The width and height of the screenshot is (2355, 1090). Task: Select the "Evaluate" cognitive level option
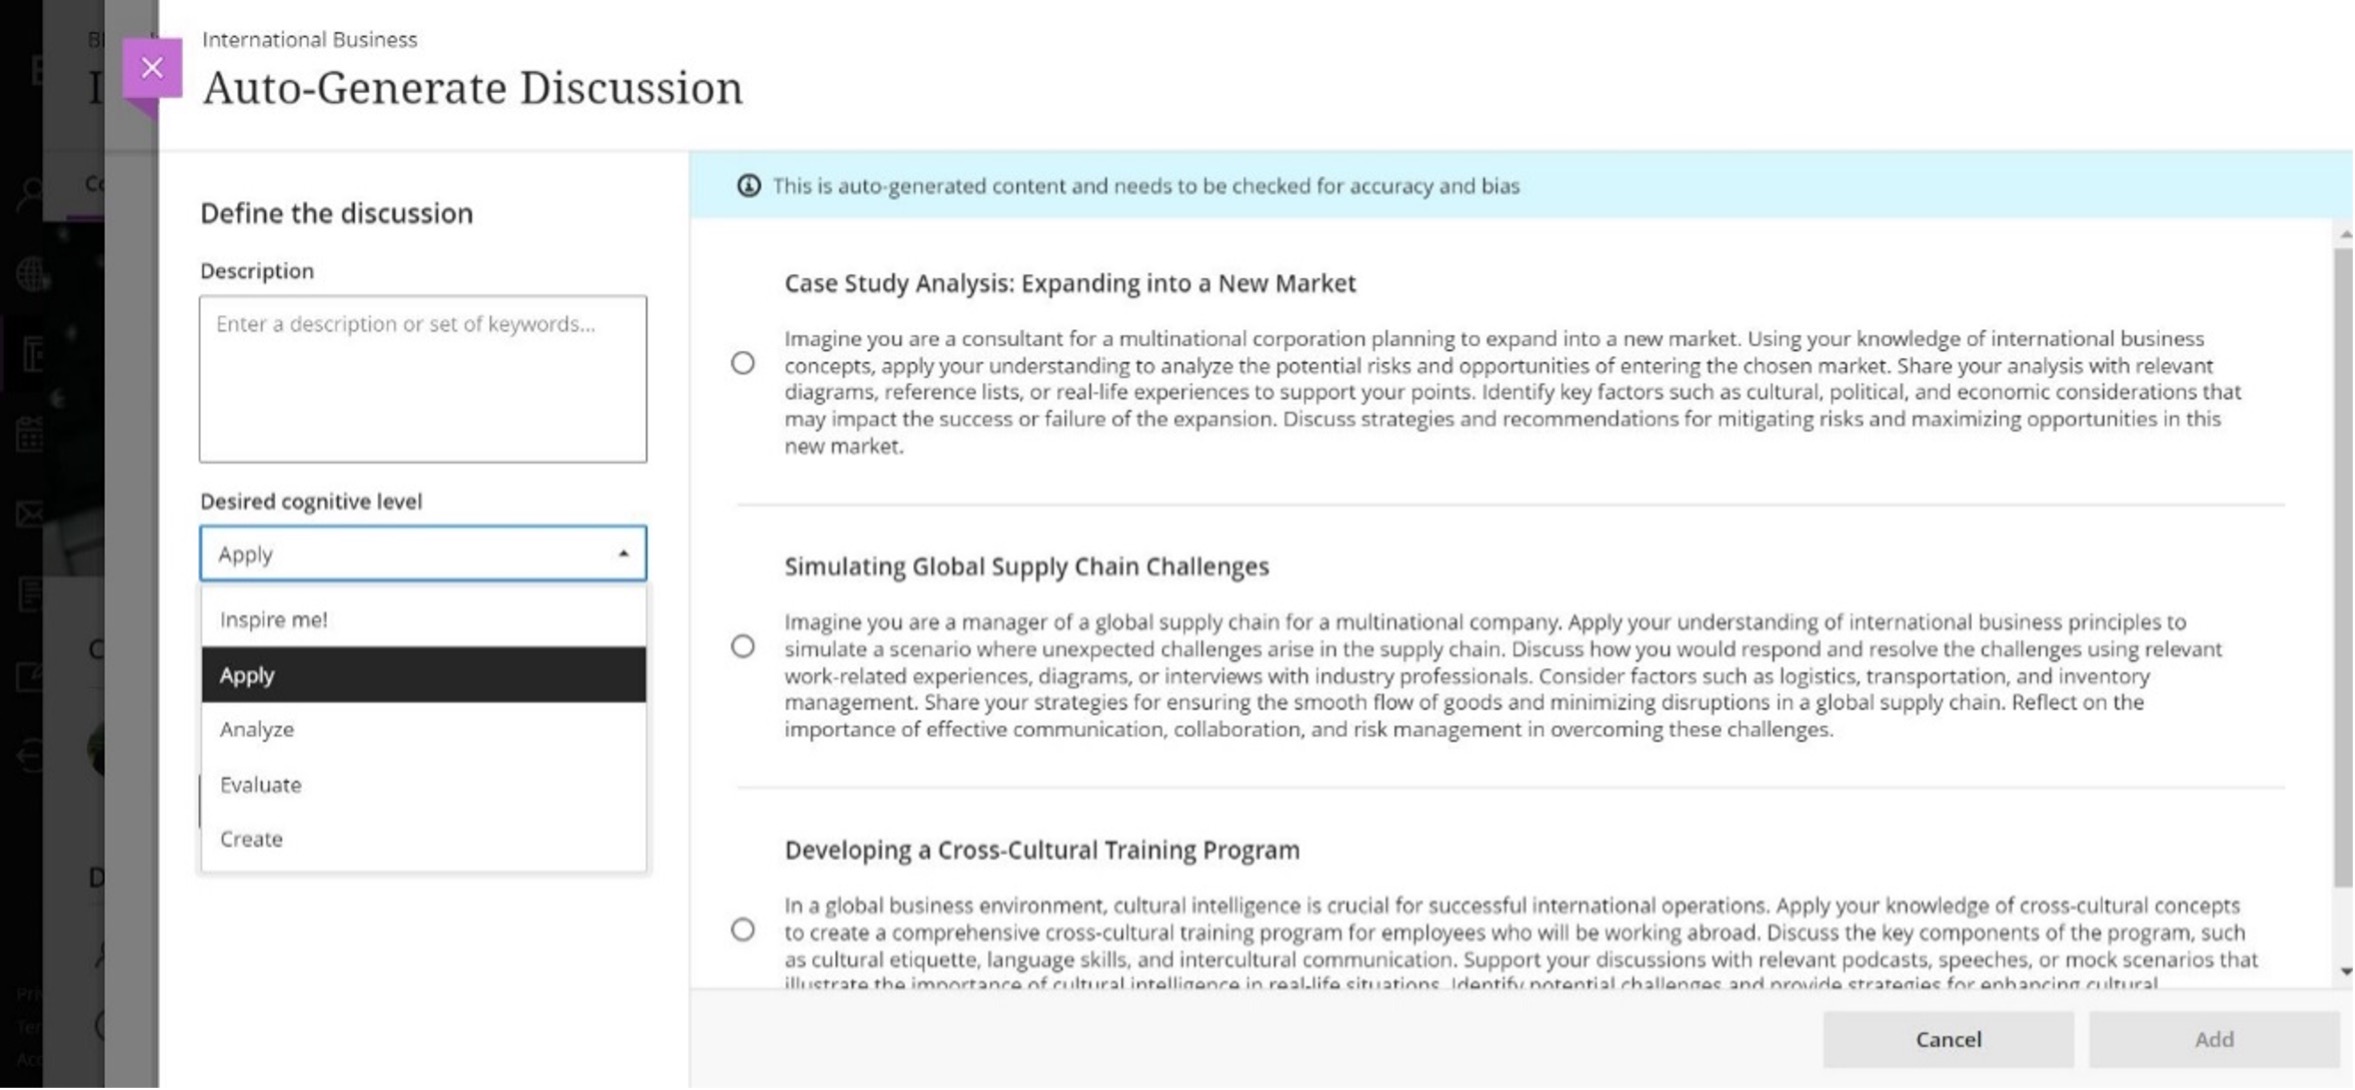click(x=261, y=785)
